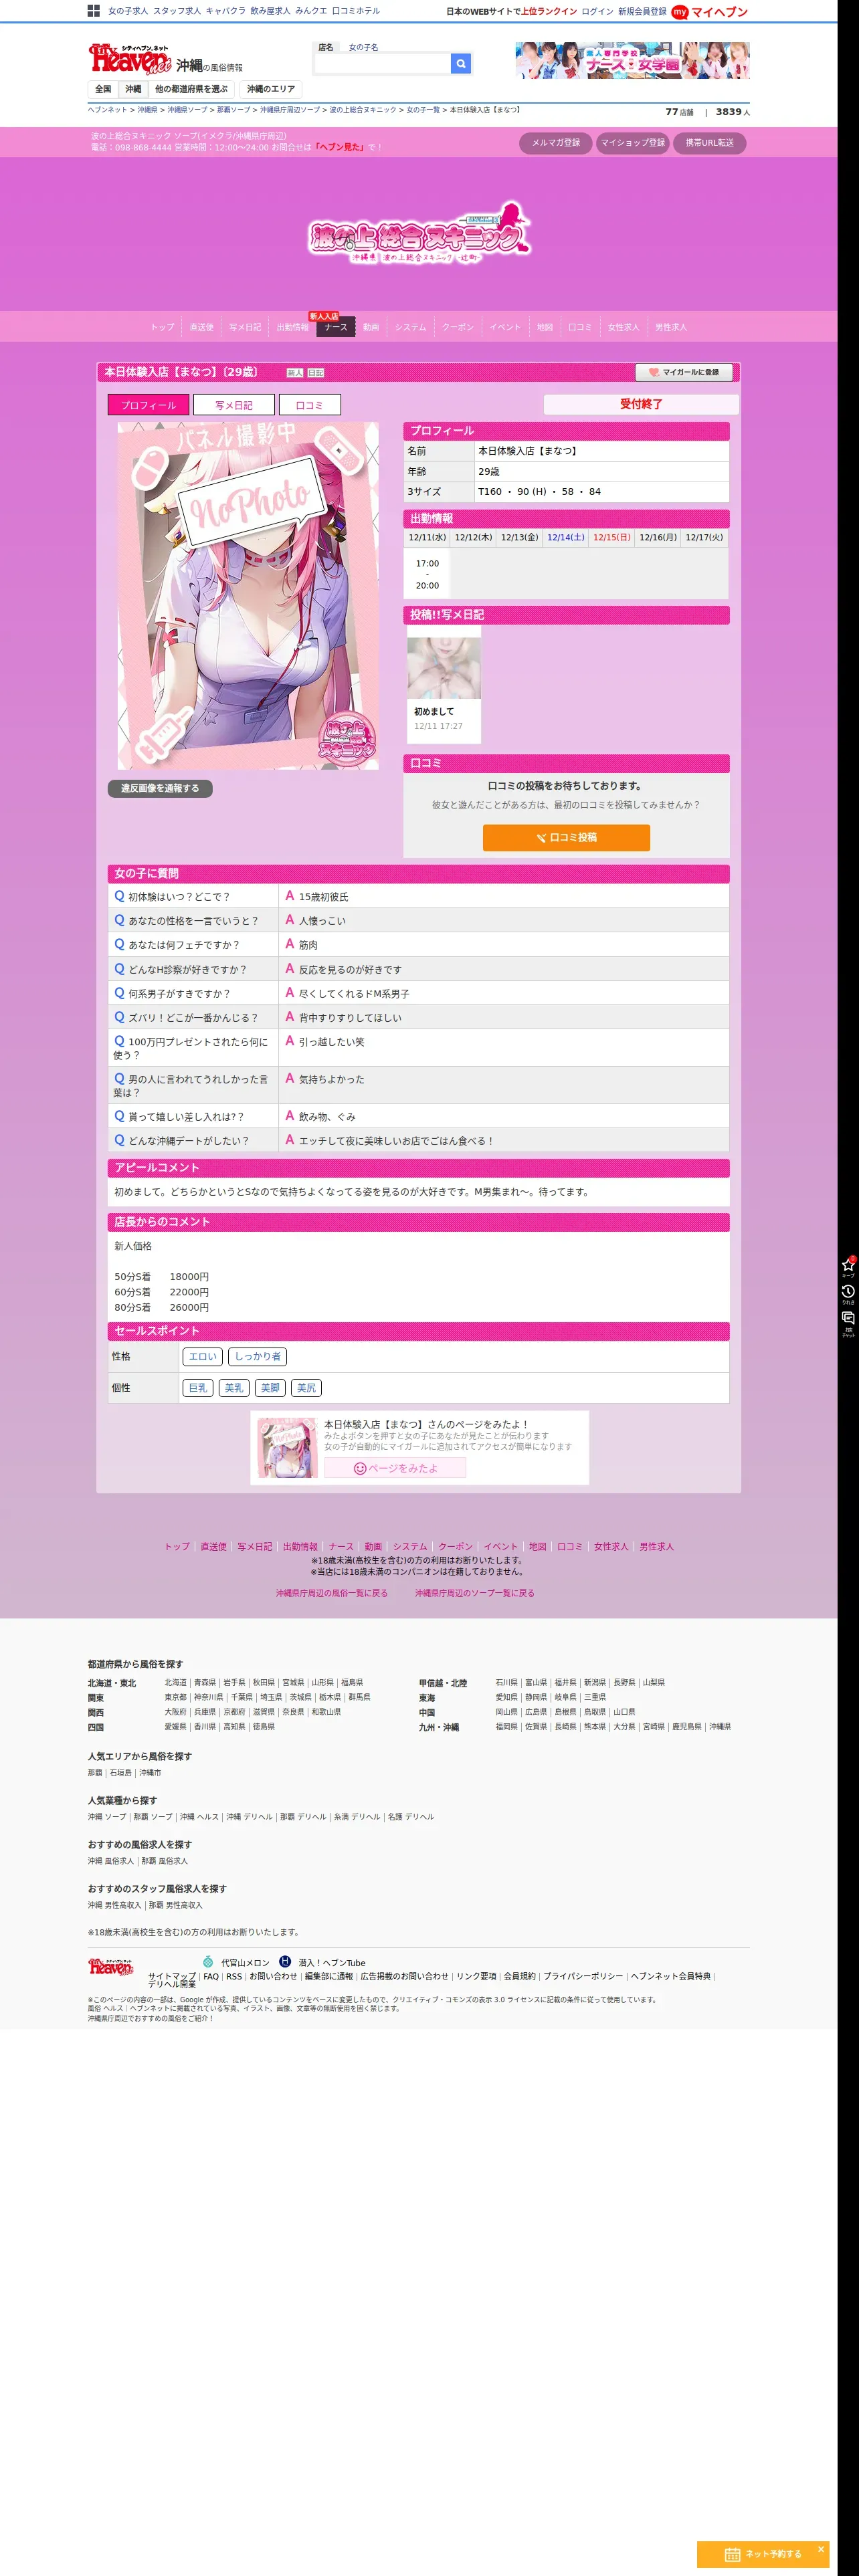859x2576 pixels.
Task: Click the エロい personality tag
Action: [x=203, y=1357]
